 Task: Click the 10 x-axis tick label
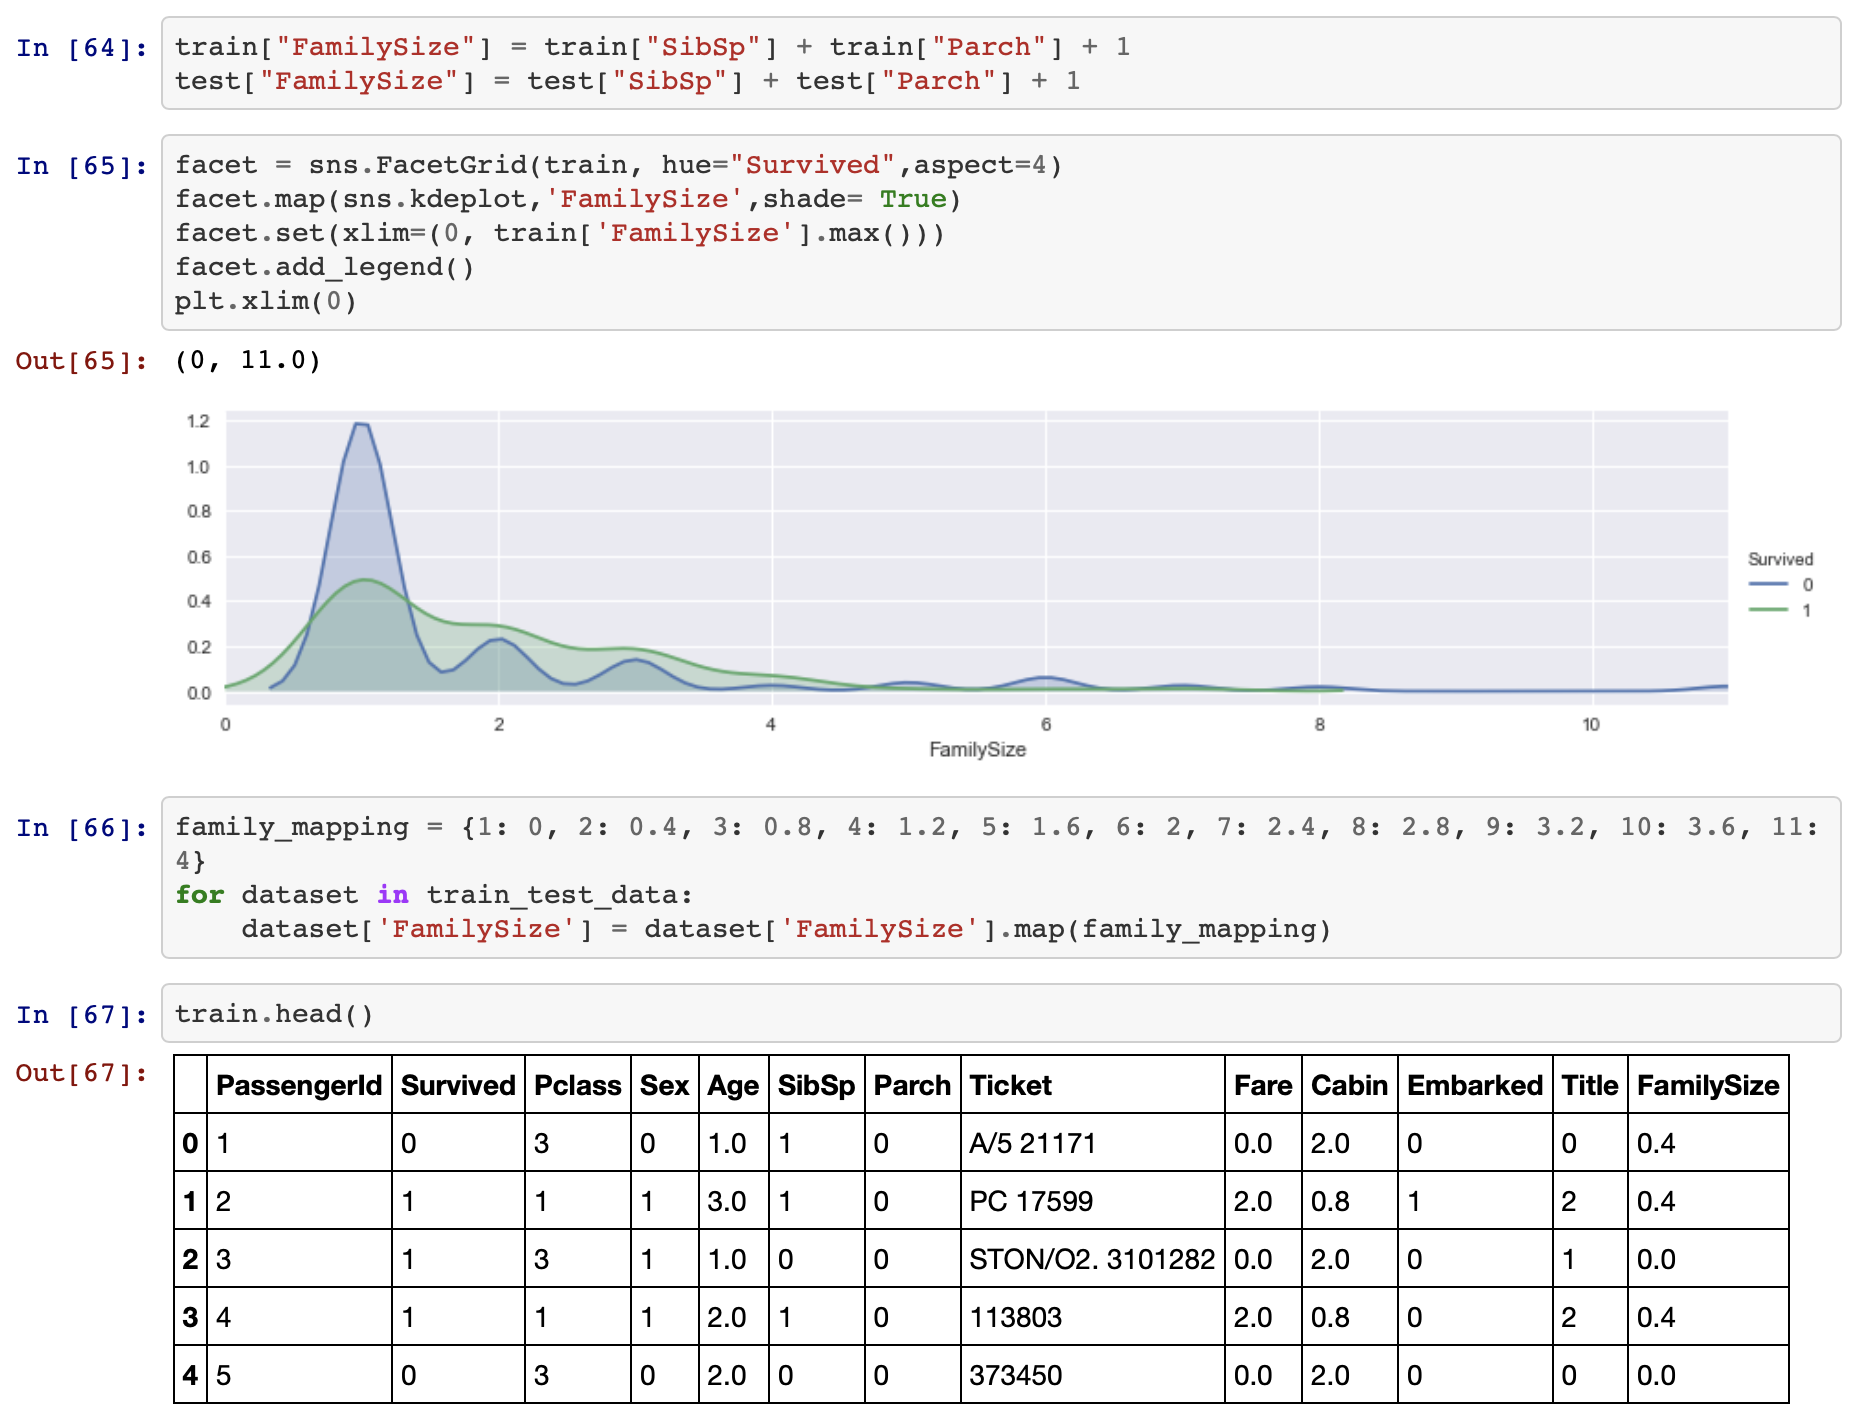1590,724
